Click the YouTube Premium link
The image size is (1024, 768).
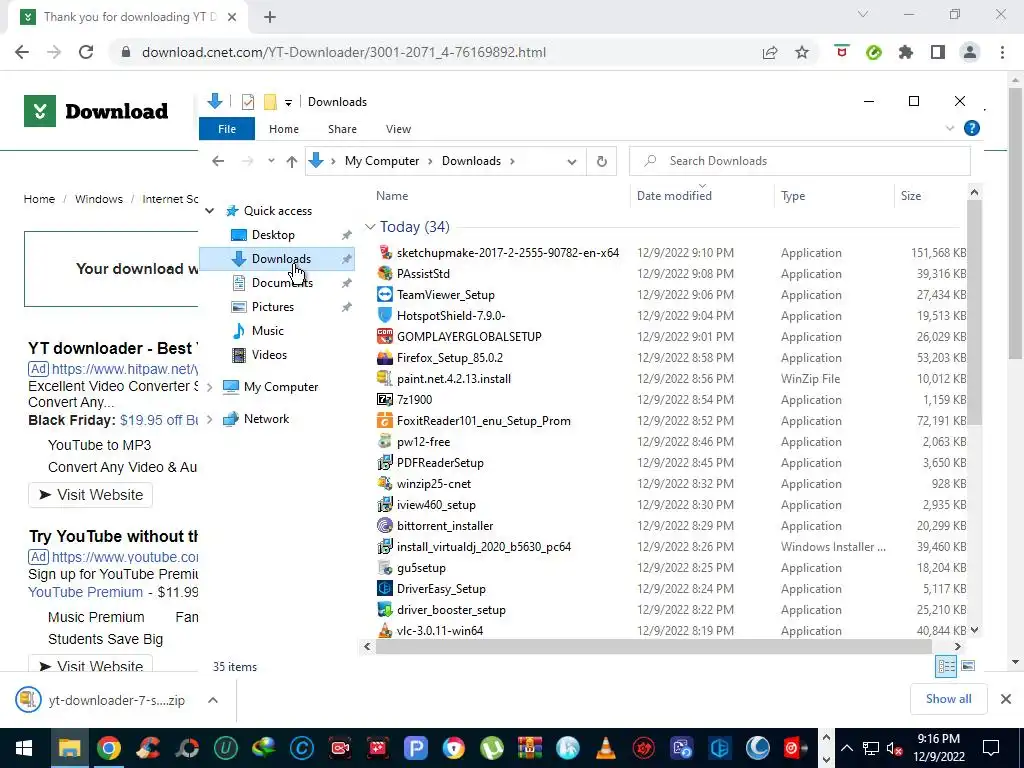pyautogui.click(x=86, y=592)
